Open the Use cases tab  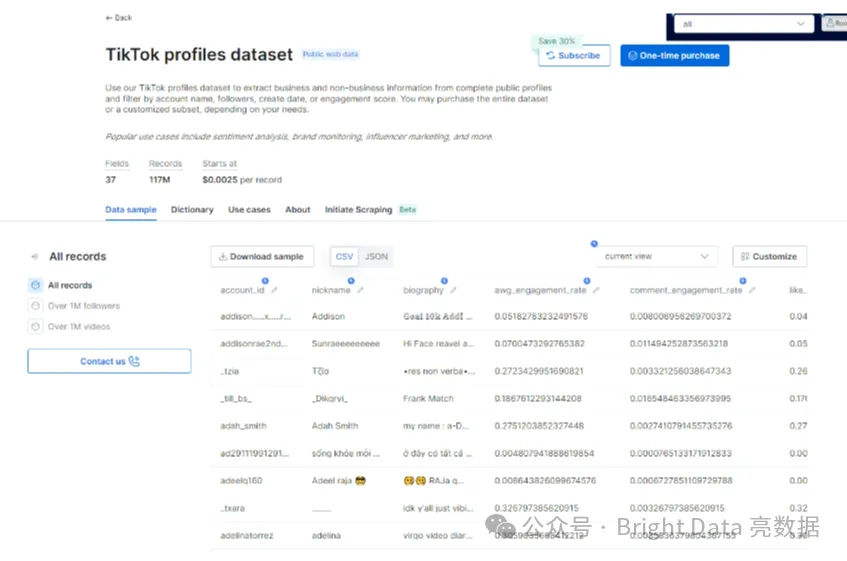click(x=249, y=209)
